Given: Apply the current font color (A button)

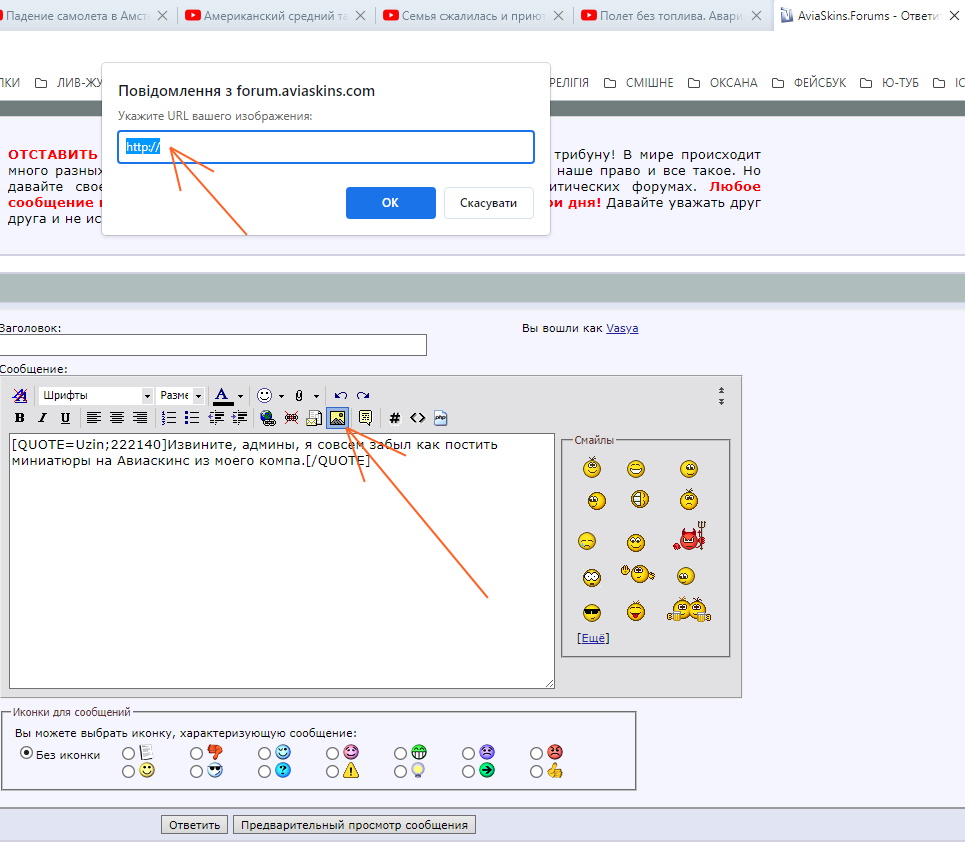Looking at the screenshot, I should click(x=223, y=396).
